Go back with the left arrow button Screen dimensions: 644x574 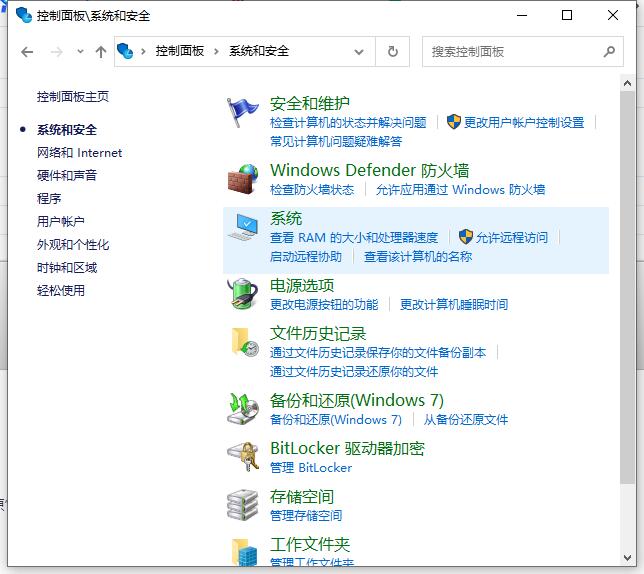(27, 52)
